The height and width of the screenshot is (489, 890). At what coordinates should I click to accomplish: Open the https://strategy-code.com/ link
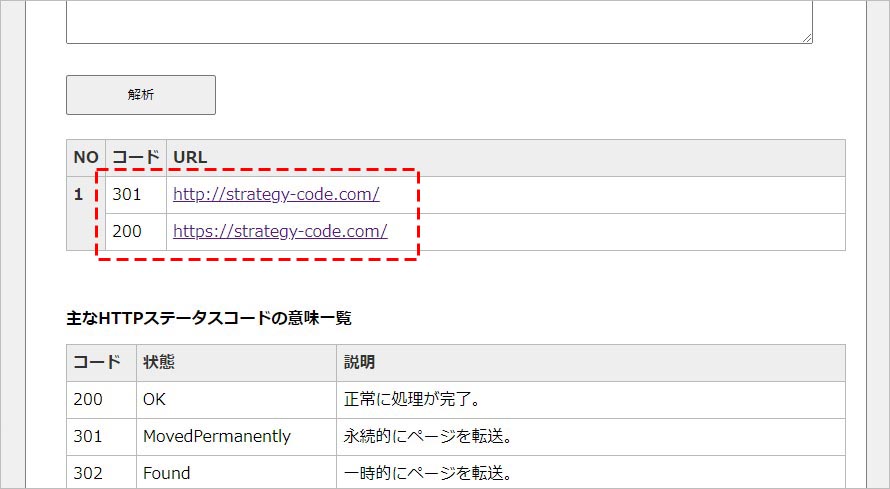pos(280,232)
